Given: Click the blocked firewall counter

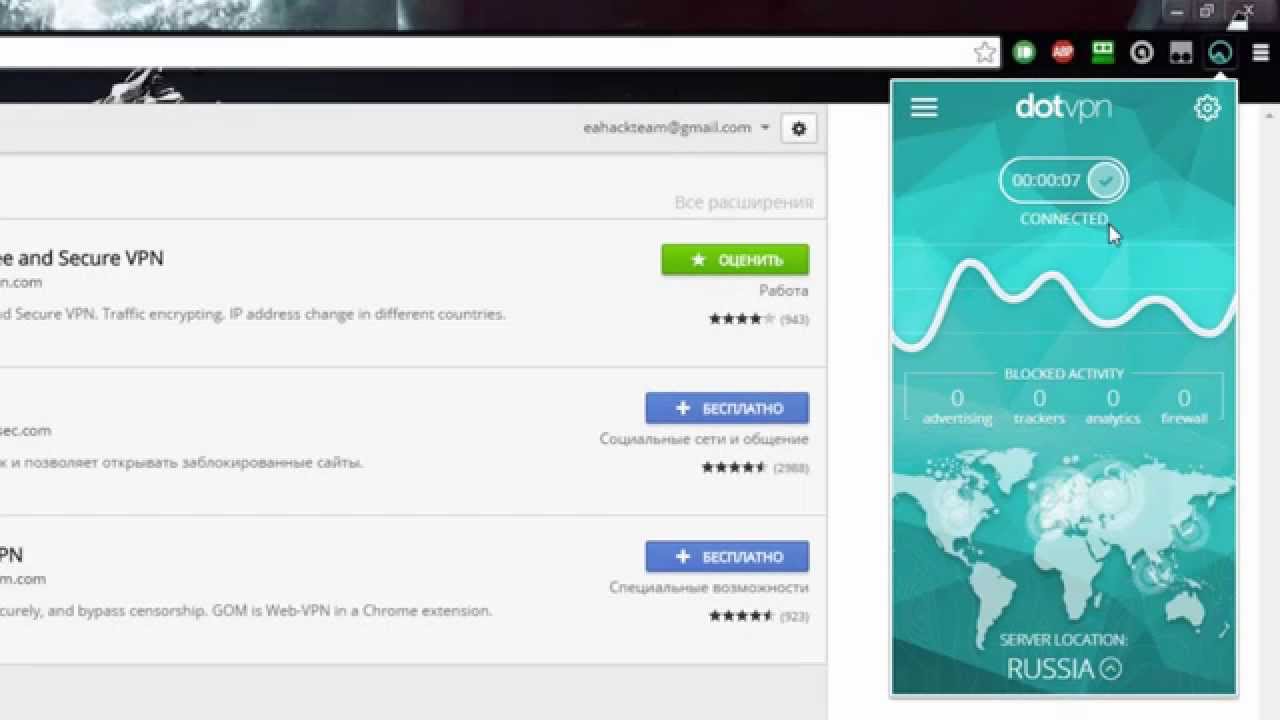Looking at the screenshot, I should (1184, 407).
